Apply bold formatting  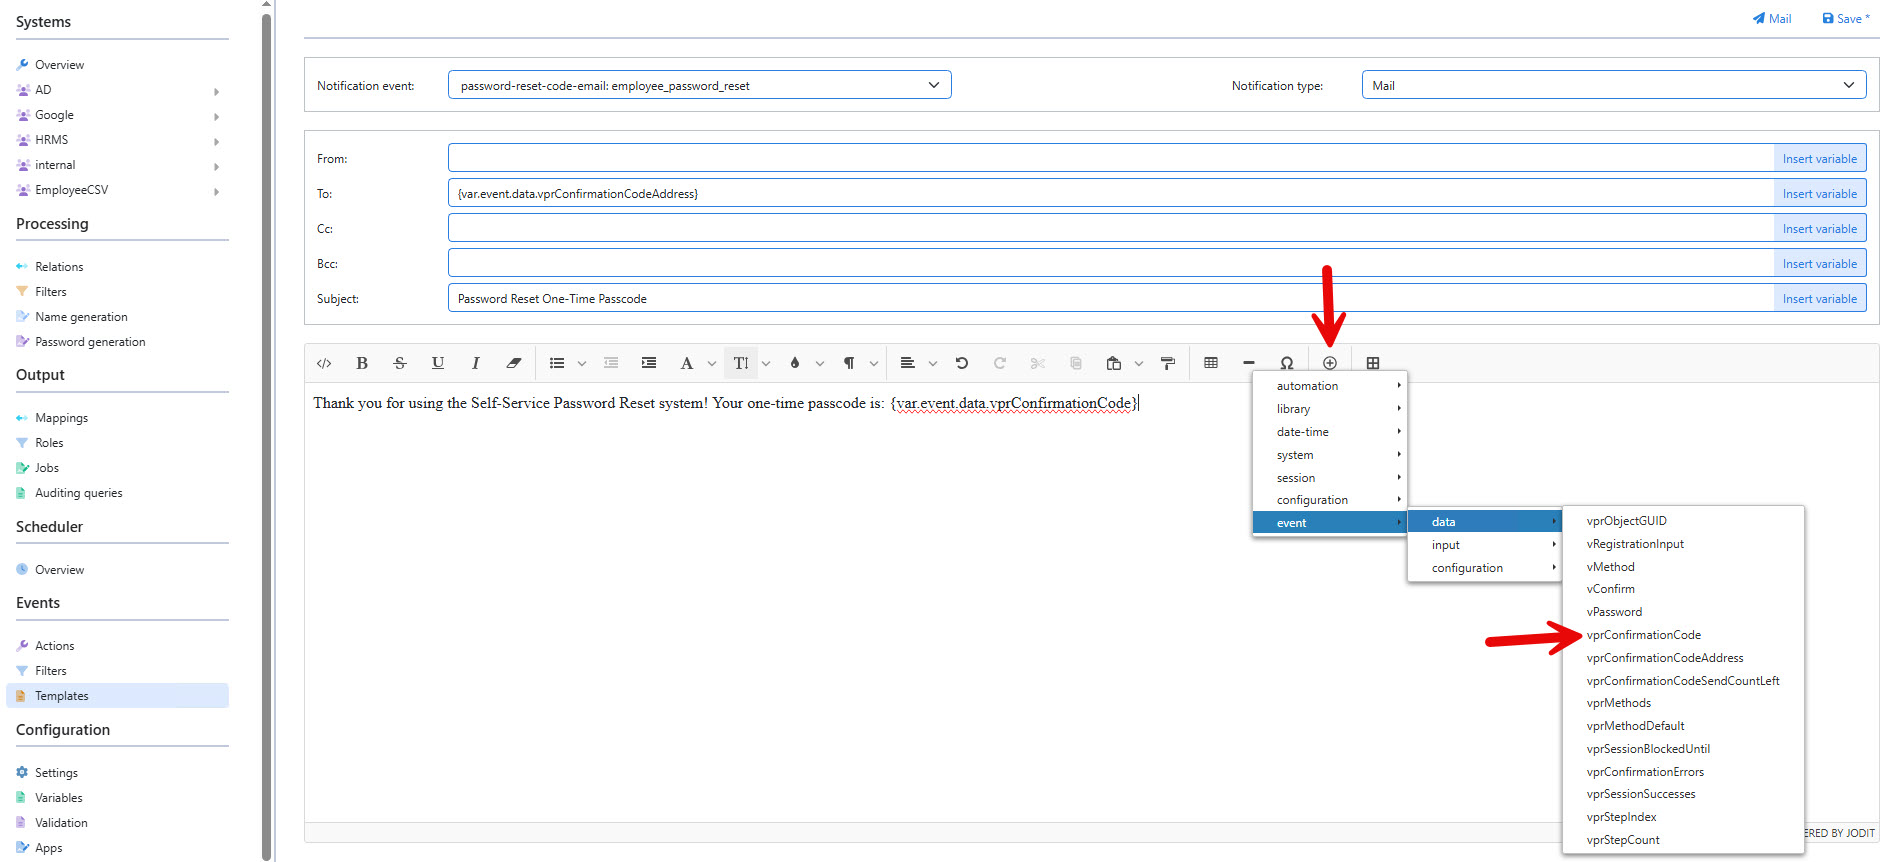coord(362,363)
